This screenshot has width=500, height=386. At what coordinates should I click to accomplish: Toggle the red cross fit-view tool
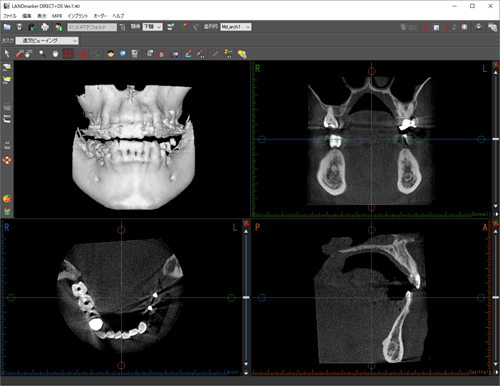(68, 54)
